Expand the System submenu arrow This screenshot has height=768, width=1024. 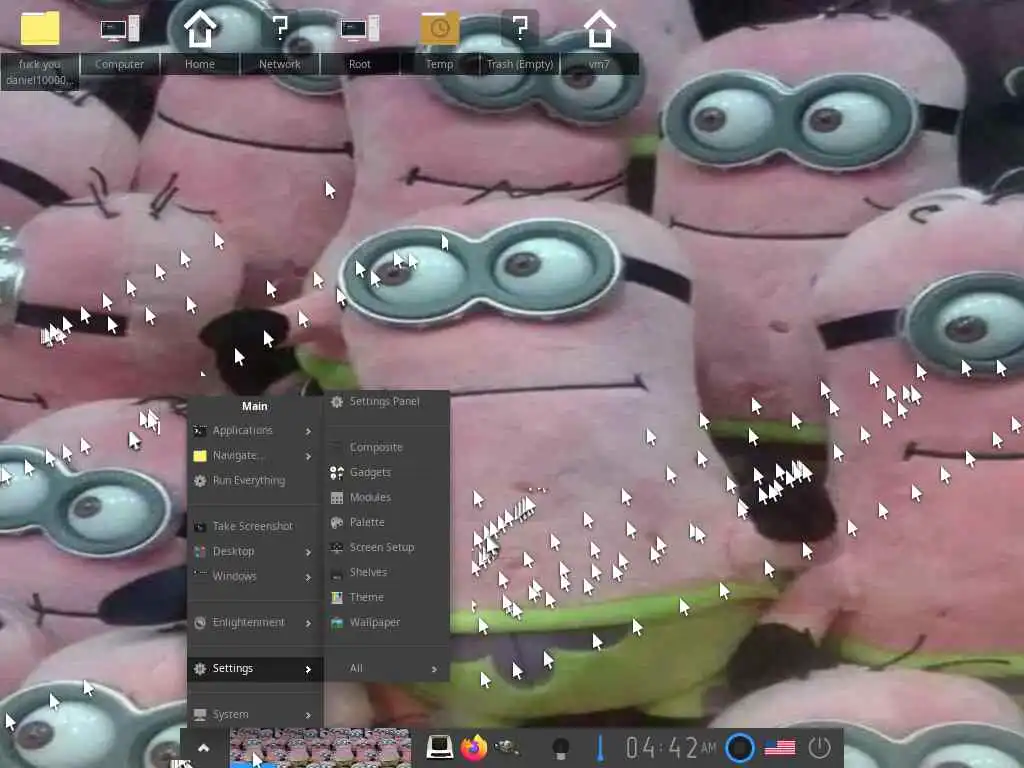[308, 716]
